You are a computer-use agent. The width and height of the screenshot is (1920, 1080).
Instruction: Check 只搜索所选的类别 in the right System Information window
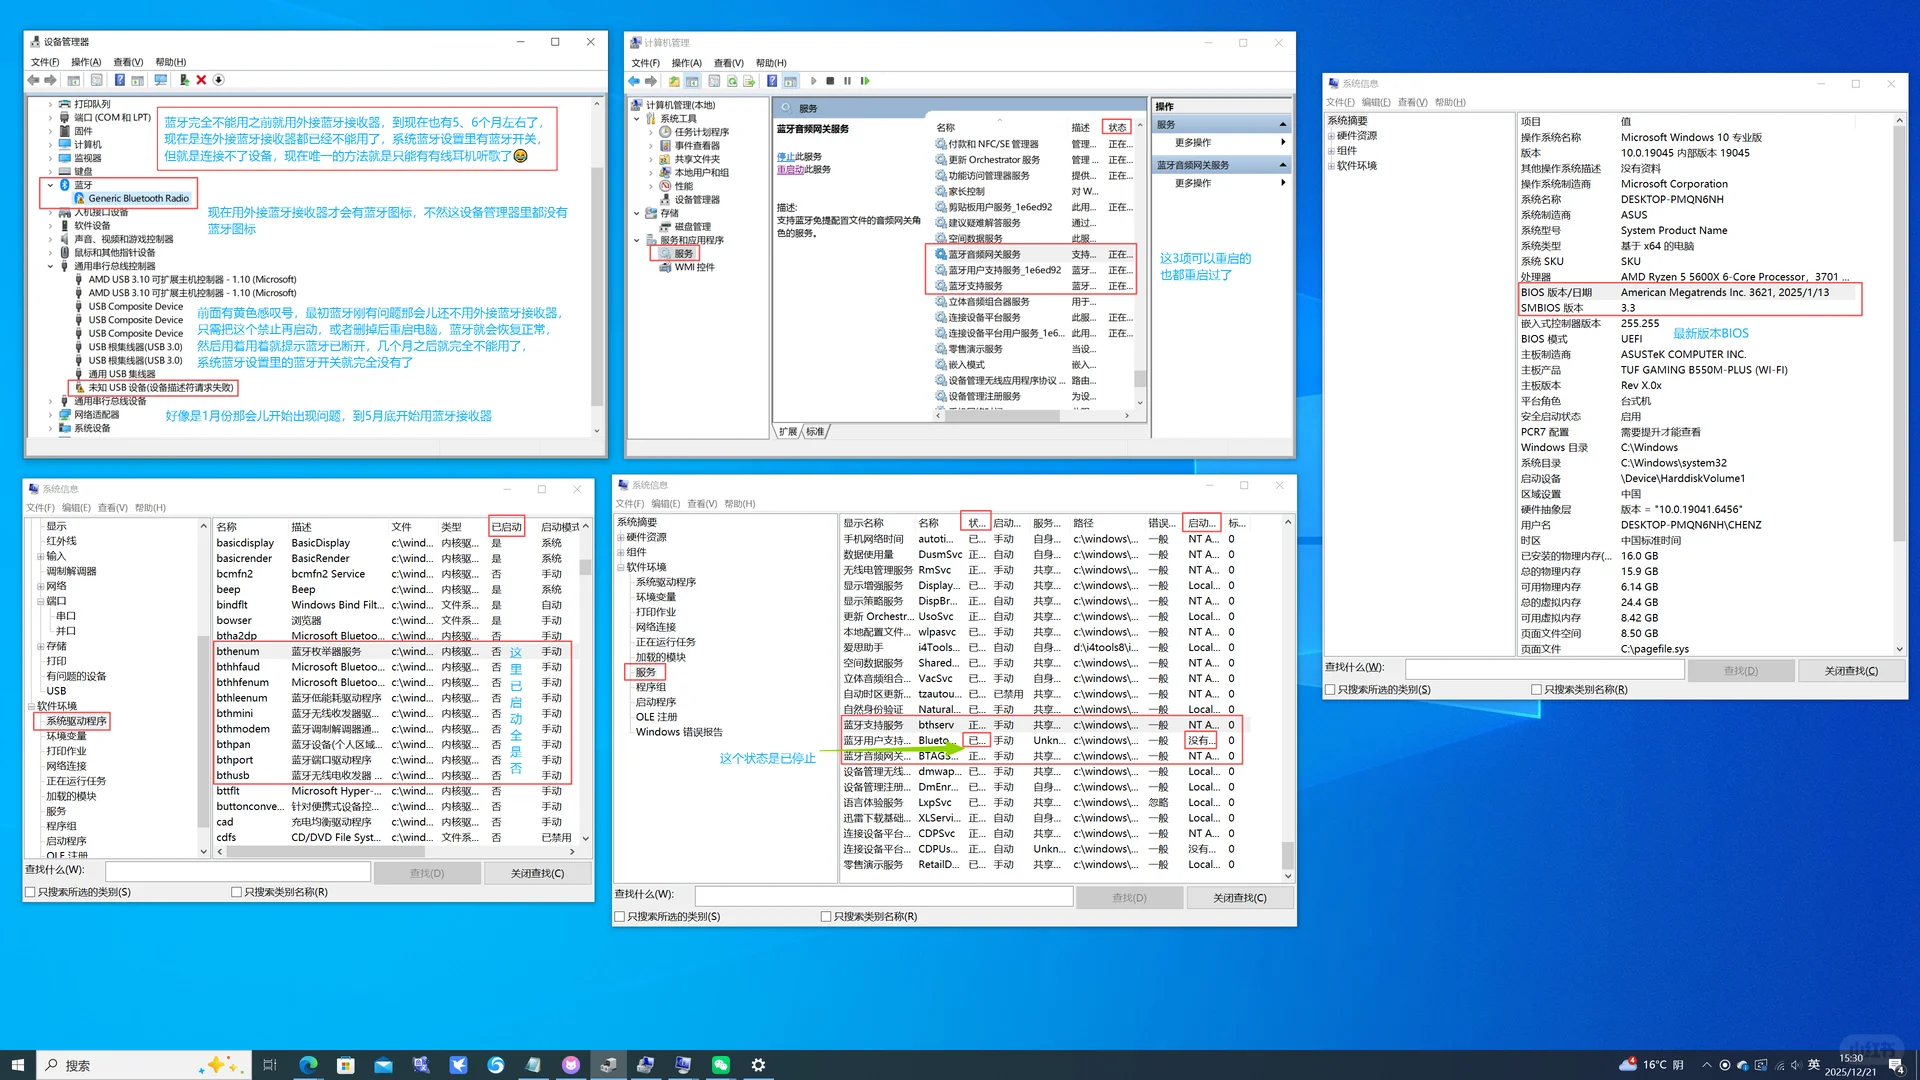1331,689
